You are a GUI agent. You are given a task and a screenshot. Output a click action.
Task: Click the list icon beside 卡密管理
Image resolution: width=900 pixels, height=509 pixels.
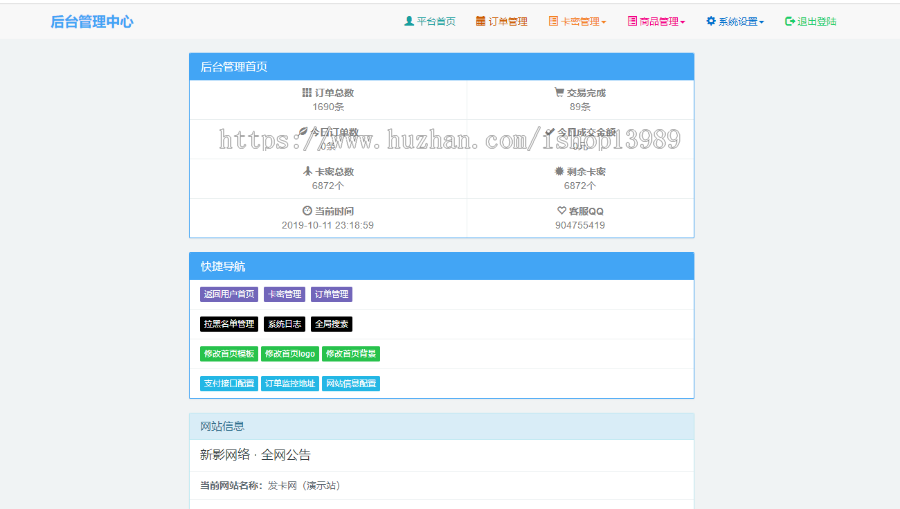tap(553, 21)
